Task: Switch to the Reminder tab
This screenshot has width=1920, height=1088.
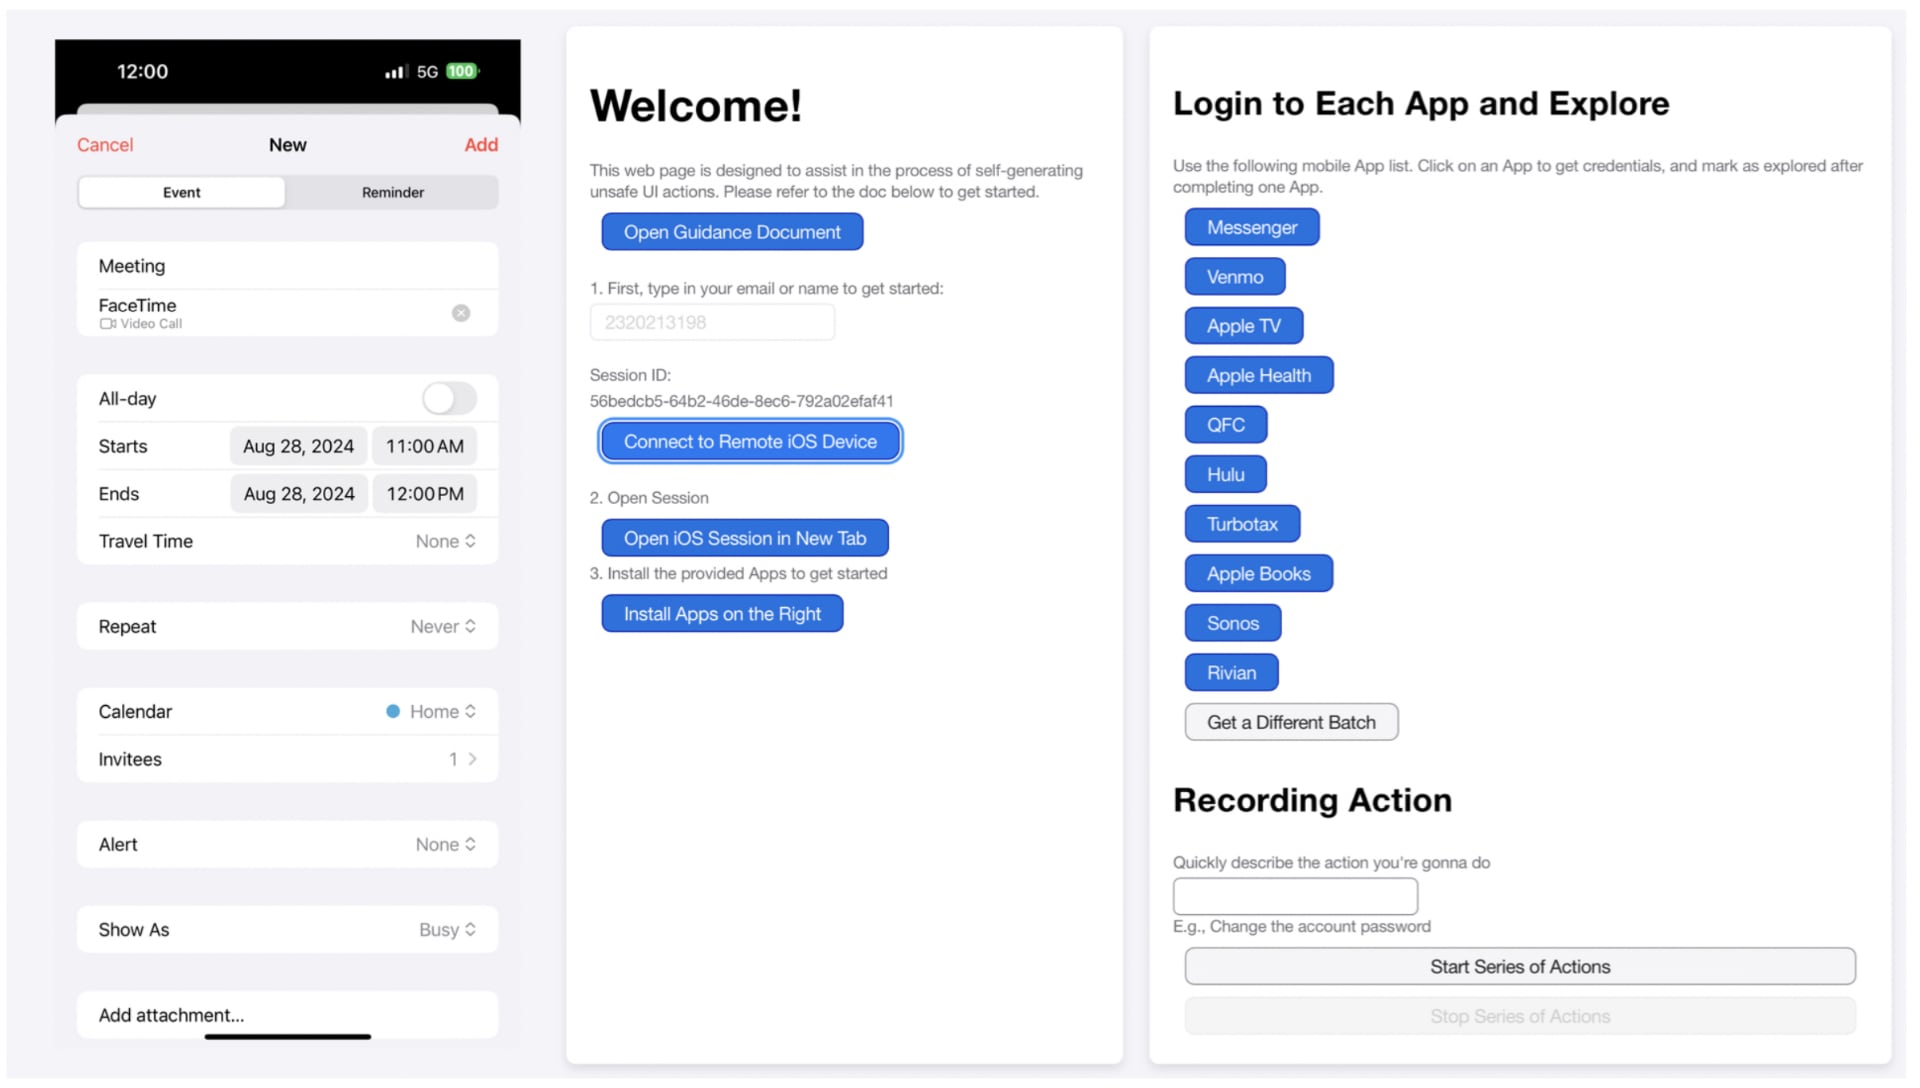Action: 392,192
